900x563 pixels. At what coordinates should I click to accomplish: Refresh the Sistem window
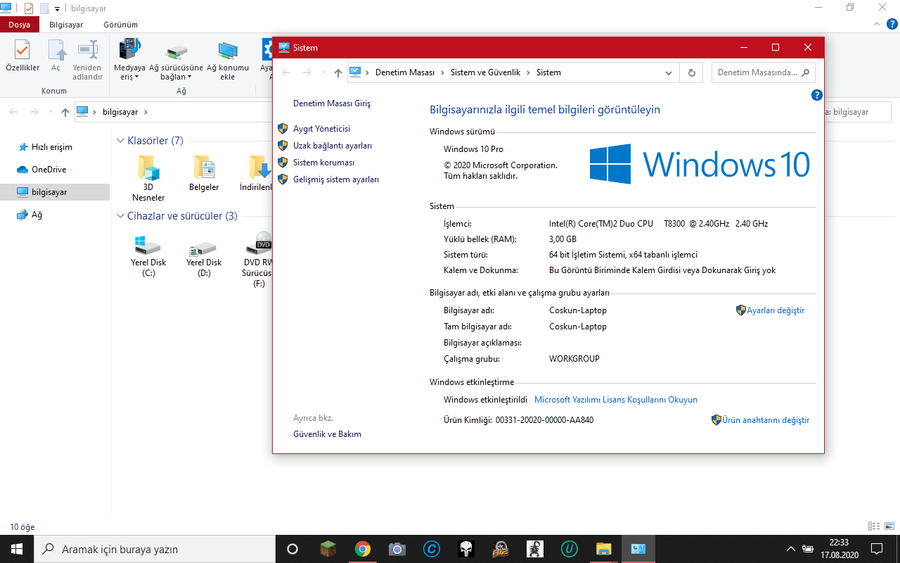[692, 73]
